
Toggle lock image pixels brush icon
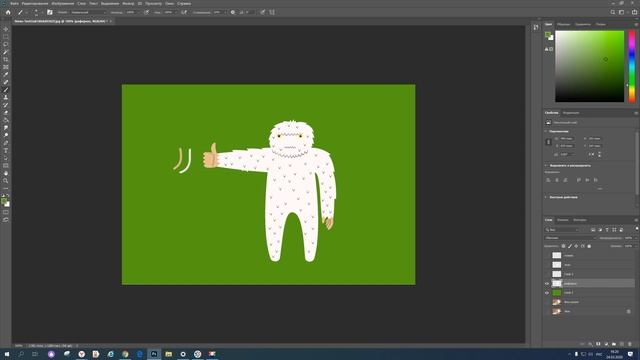pos(570,246)
